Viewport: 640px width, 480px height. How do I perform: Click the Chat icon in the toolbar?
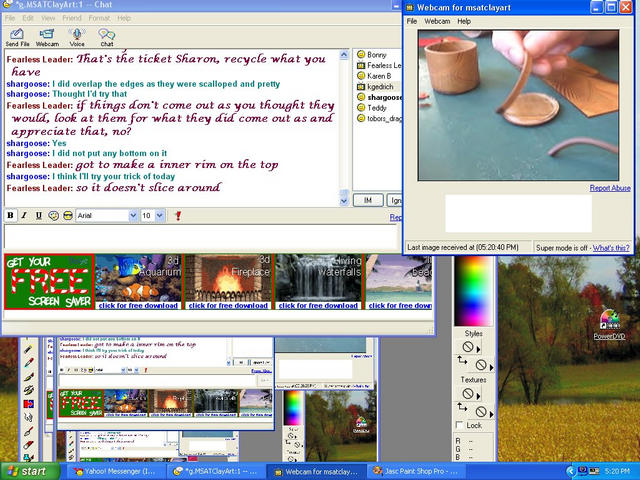click(107, 38)
